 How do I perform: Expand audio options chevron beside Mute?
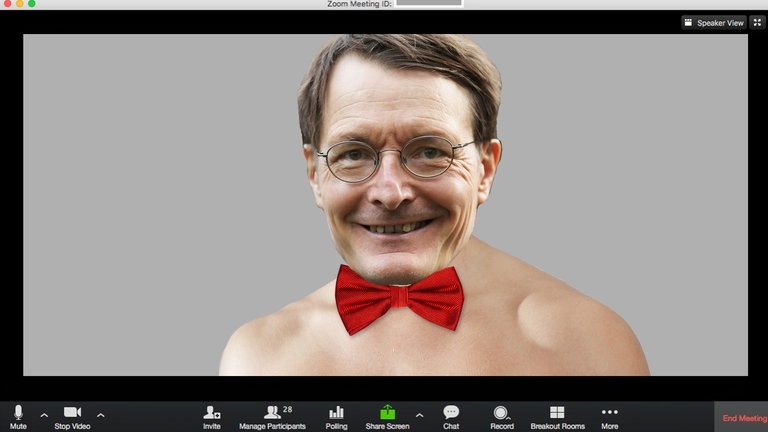pos(44,415)
